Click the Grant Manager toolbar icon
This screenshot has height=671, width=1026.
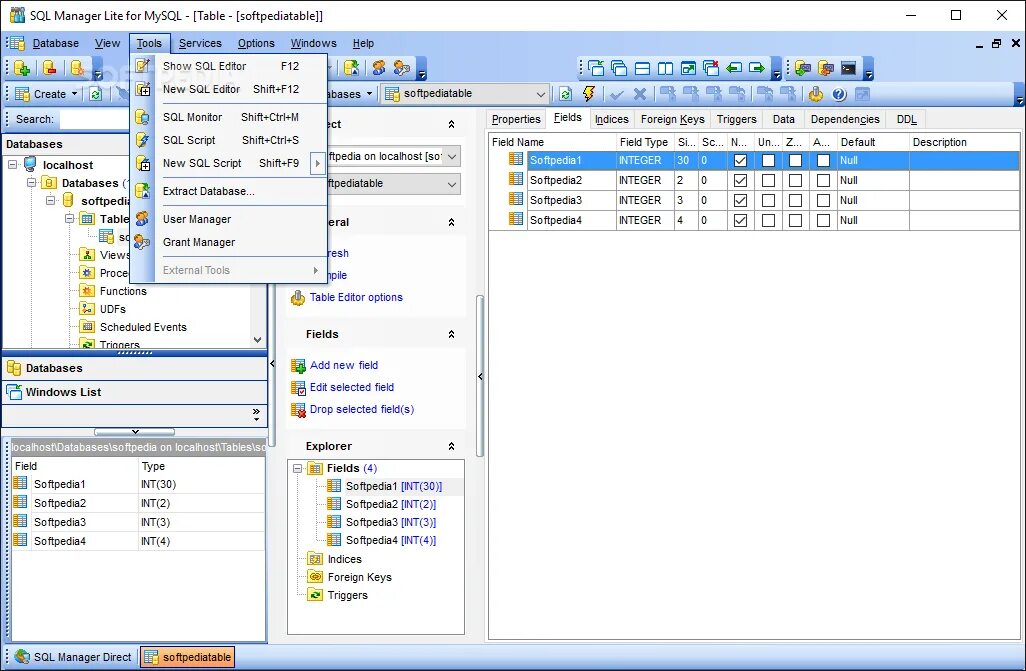[402, 68]
